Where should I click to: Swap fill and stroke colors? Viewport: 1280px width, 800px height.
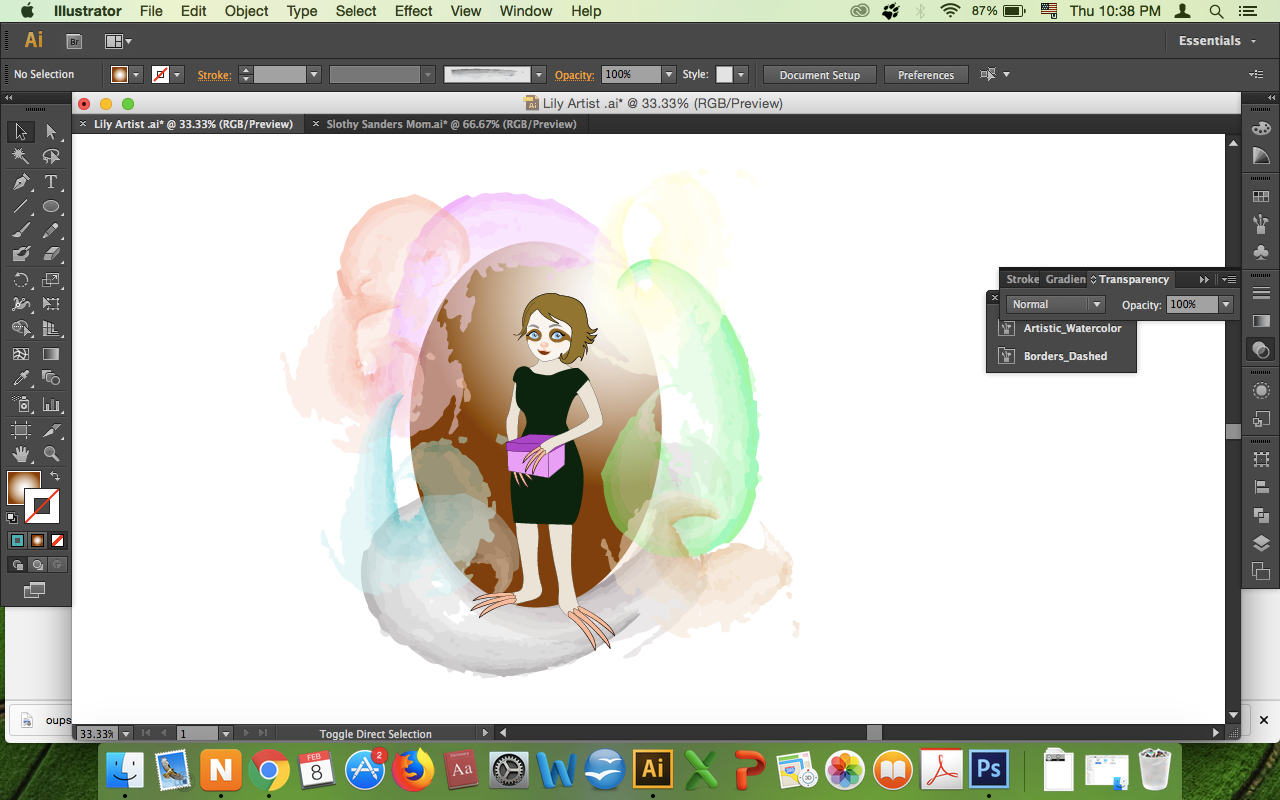tap(55, 477)
